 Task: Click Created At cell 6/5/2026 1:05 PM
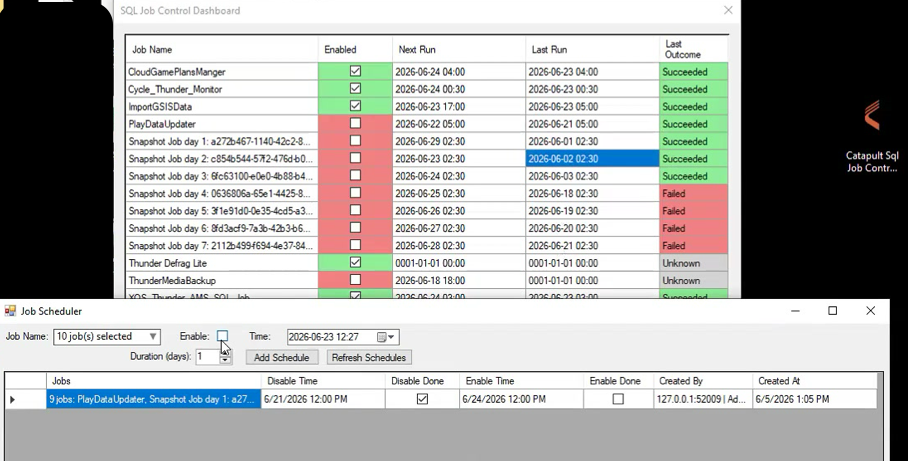[815, 399]
